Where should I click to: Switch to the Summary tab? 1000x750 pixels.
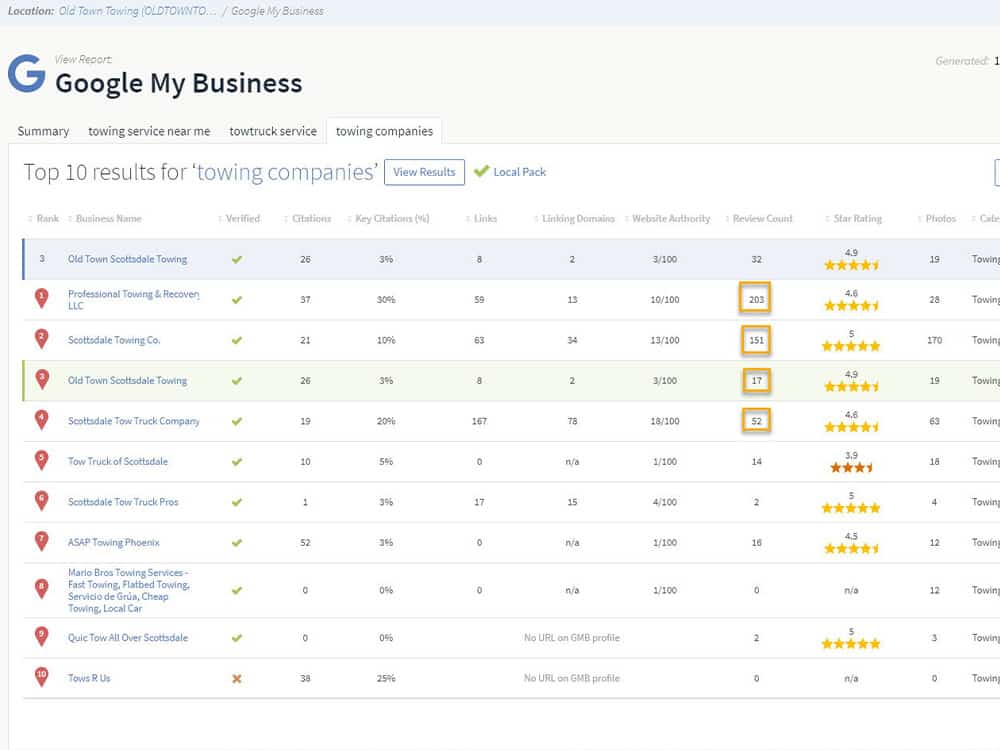[x=43, y=131]
